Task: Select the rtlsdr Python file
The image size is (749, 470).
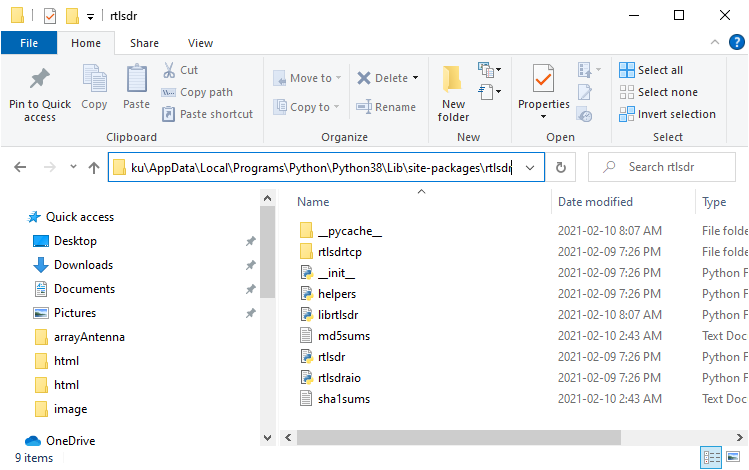Action: (332, 357)
